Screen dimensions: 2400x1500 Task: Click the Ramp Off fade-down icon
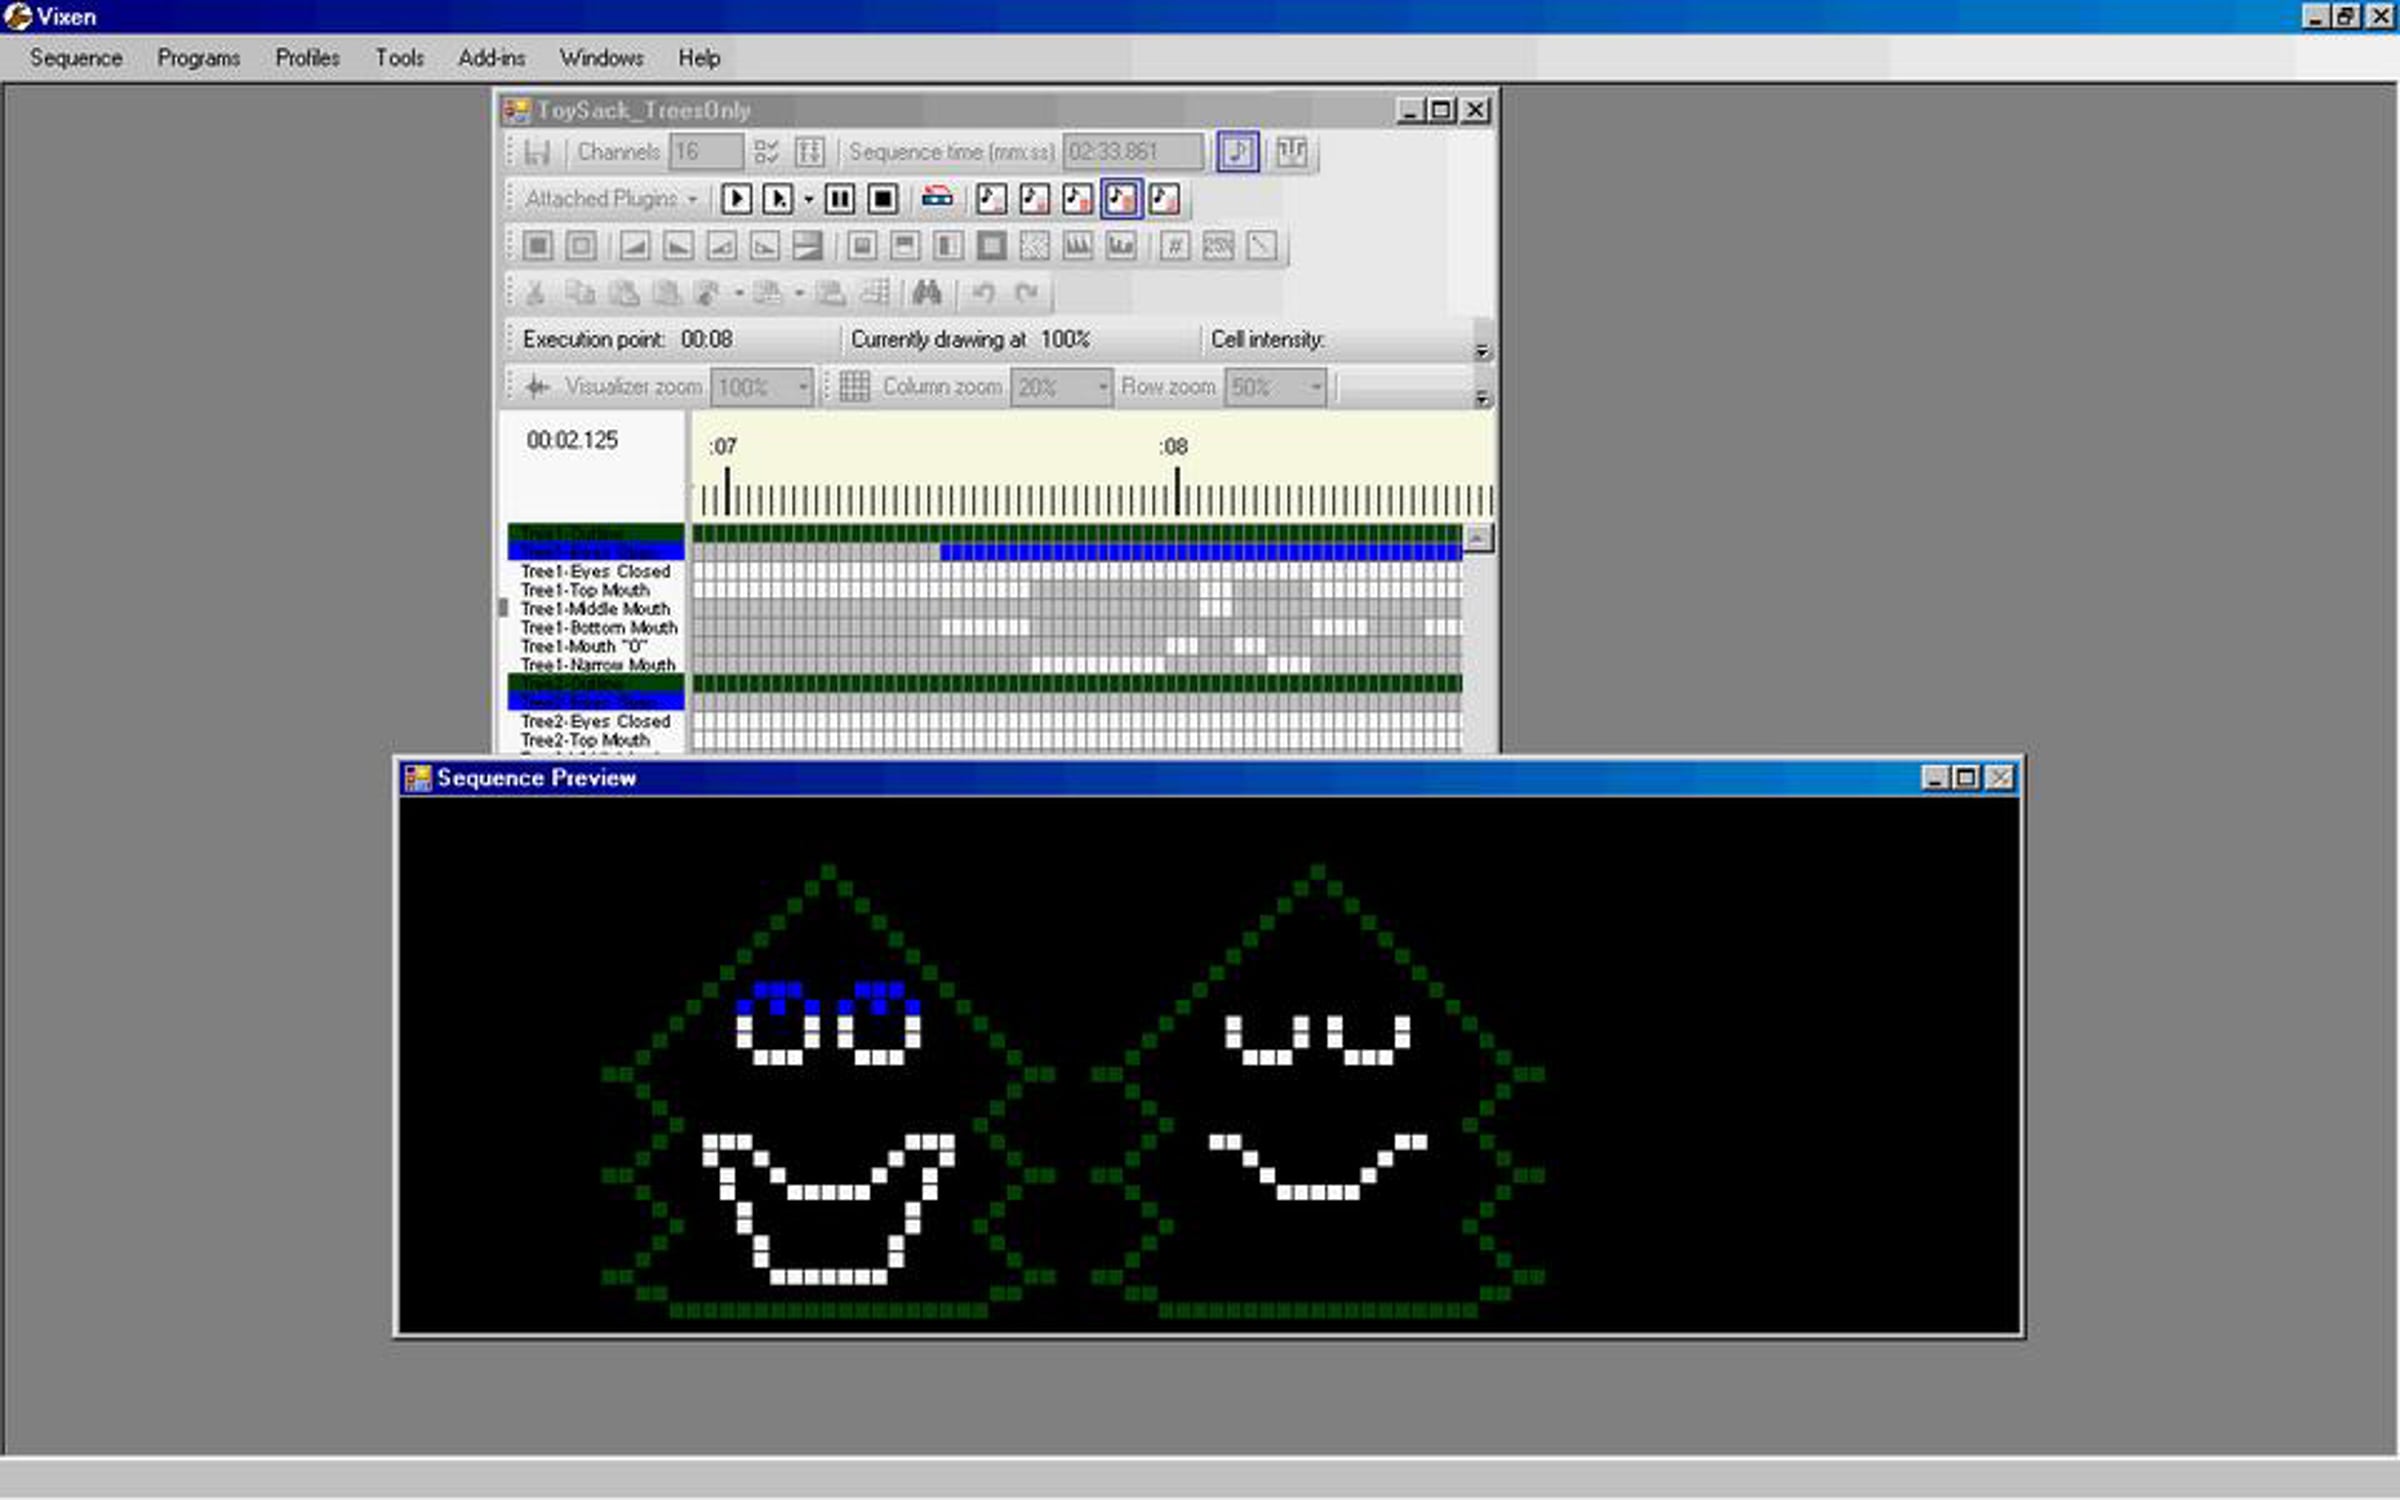click(678, 246)
